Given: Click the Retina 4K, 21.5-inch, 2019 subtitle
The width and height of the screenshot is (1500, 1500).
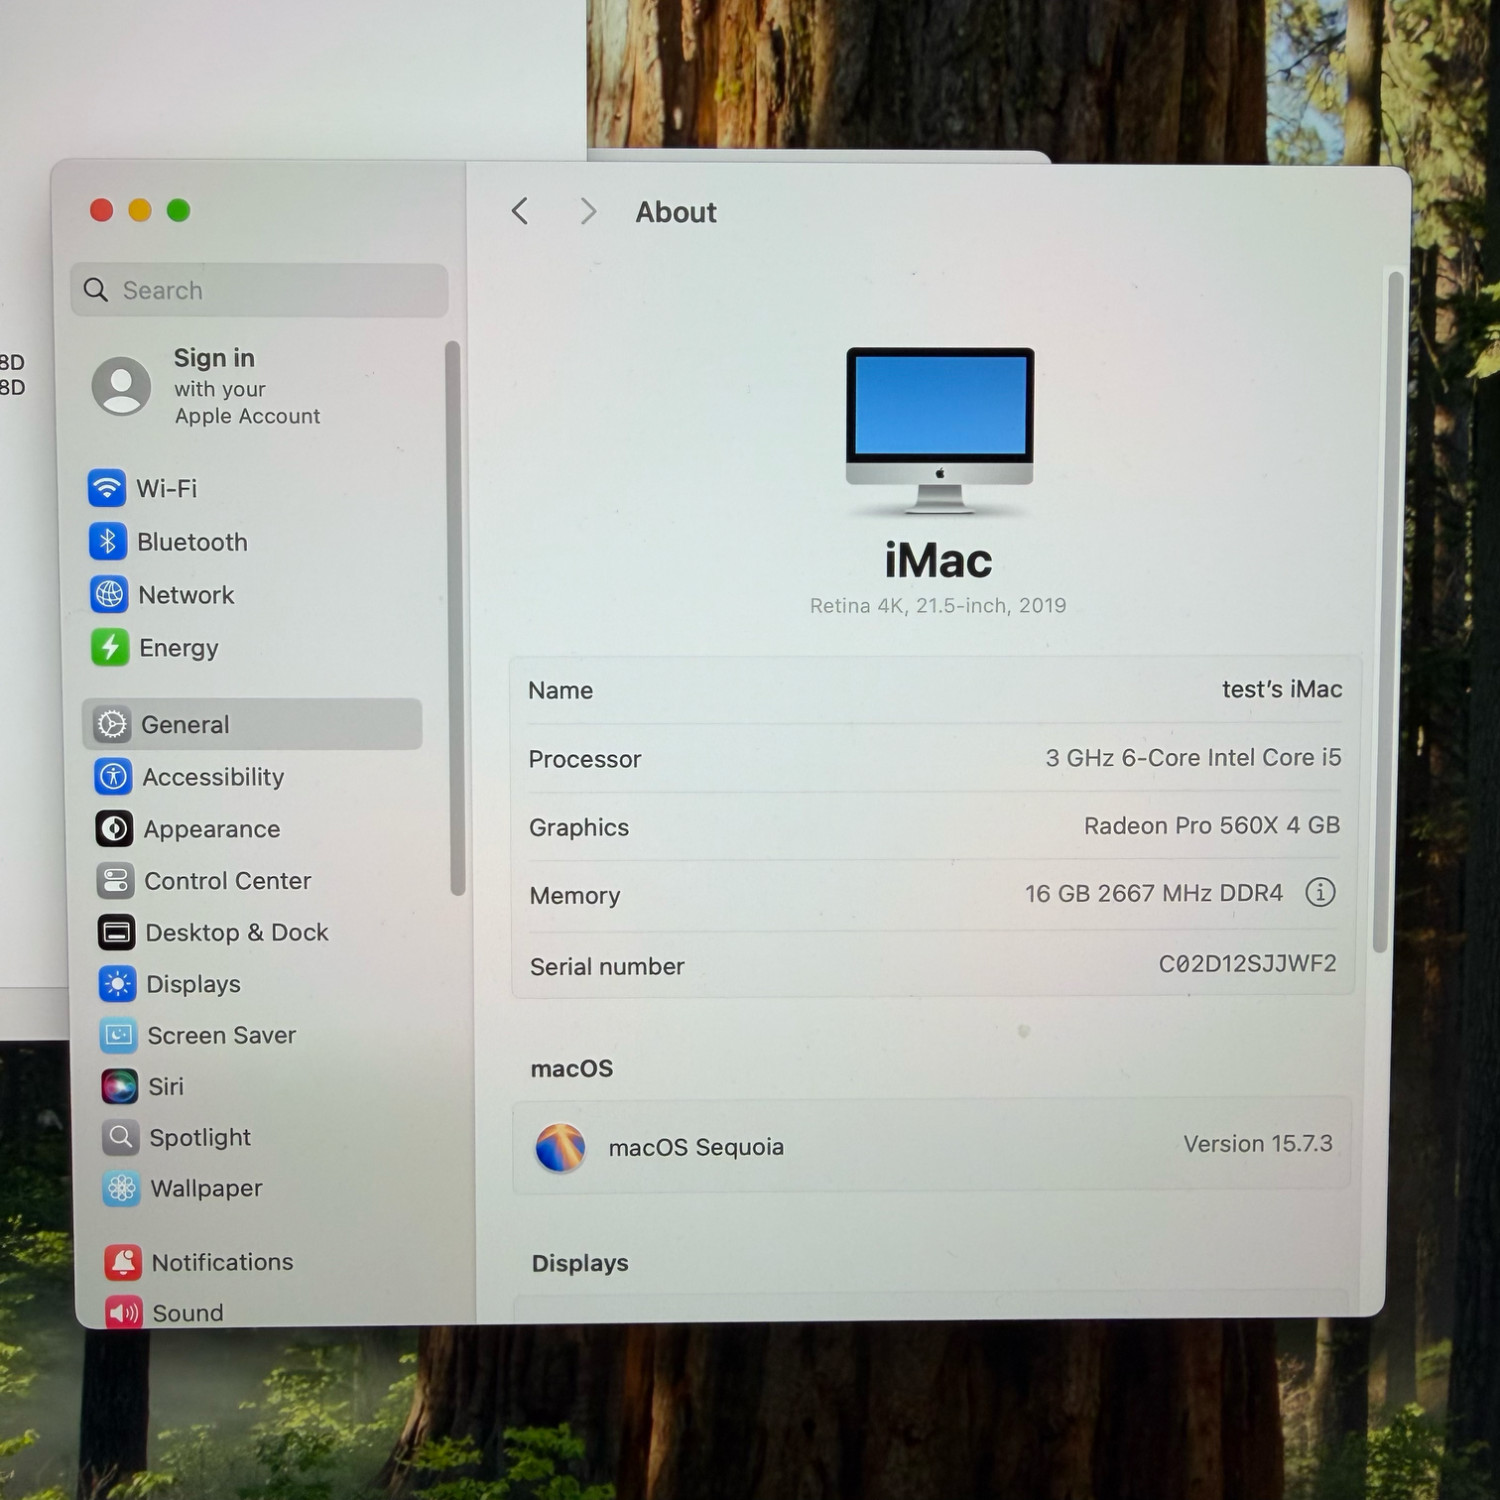Looking at the screenshot, I should 938,605.
